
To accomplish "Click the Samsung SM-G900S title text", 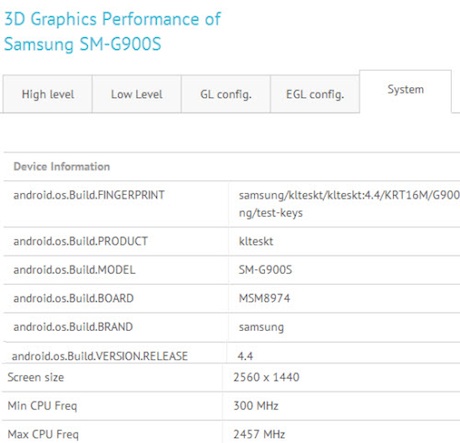I will [x=83, y=44].
